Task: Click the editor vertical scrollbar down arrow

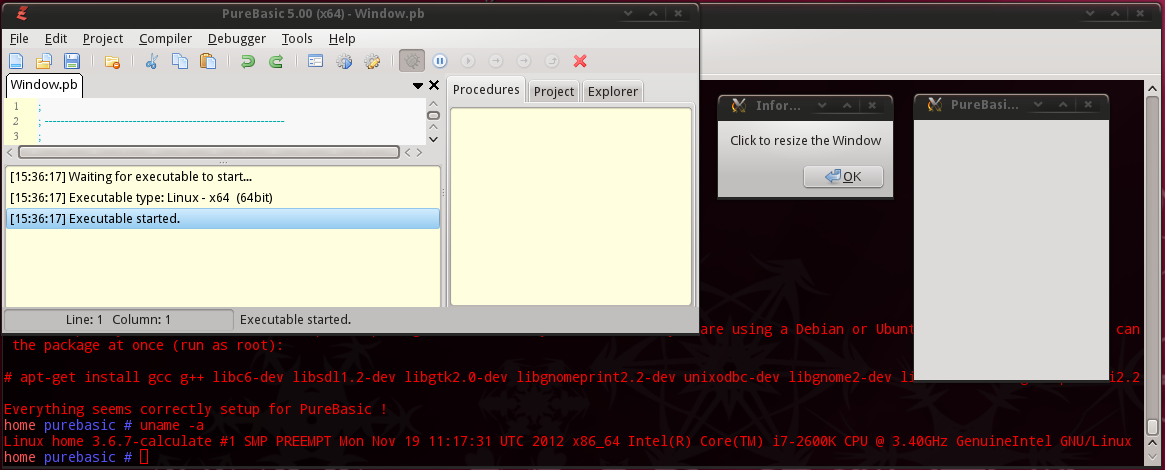Action: click(x=434, y=139)
